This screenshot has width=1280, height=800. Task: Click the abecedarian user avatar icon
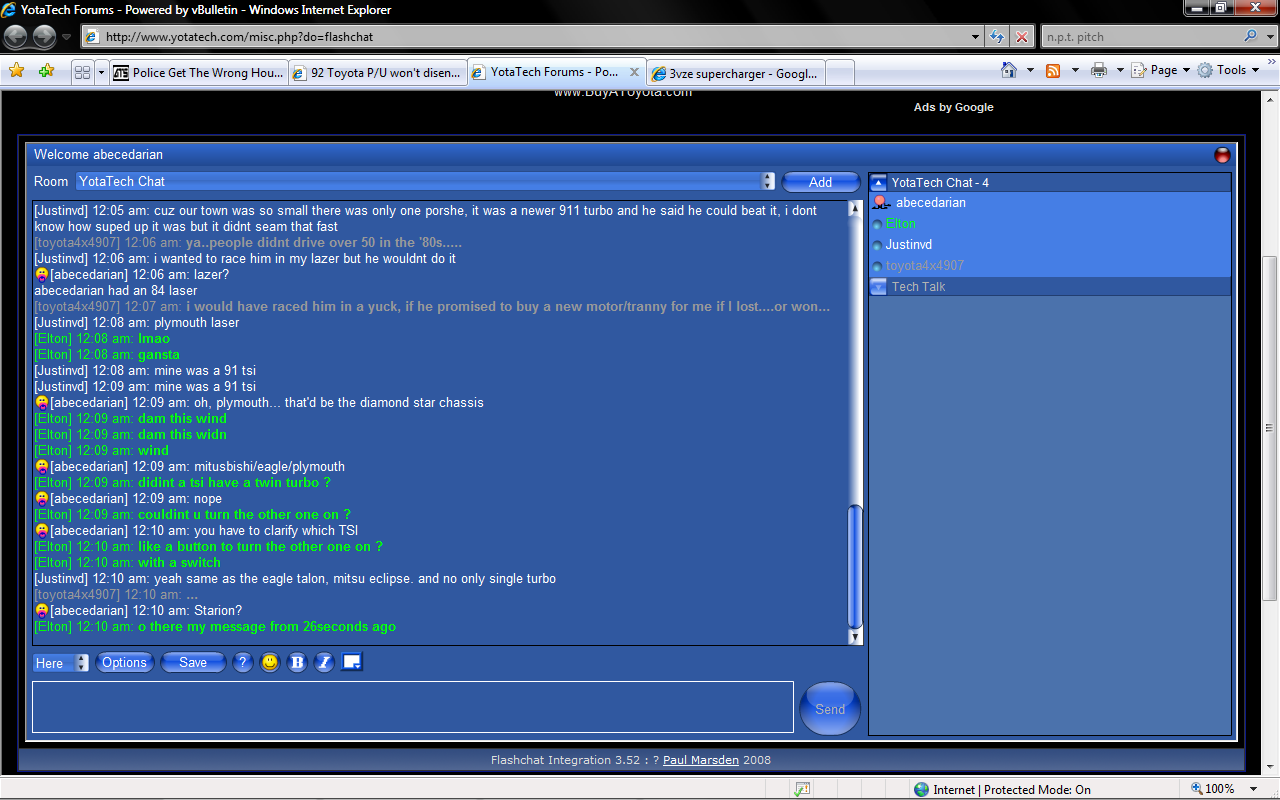[x=881, y=203]
